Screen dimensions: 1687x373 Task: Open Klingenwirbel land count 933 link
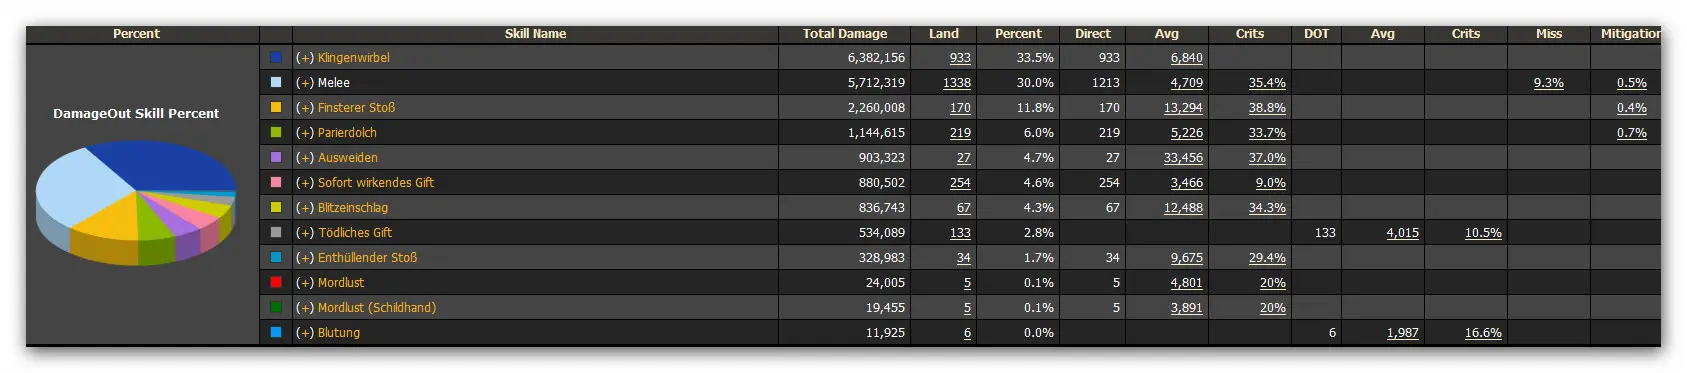(960, 58)
